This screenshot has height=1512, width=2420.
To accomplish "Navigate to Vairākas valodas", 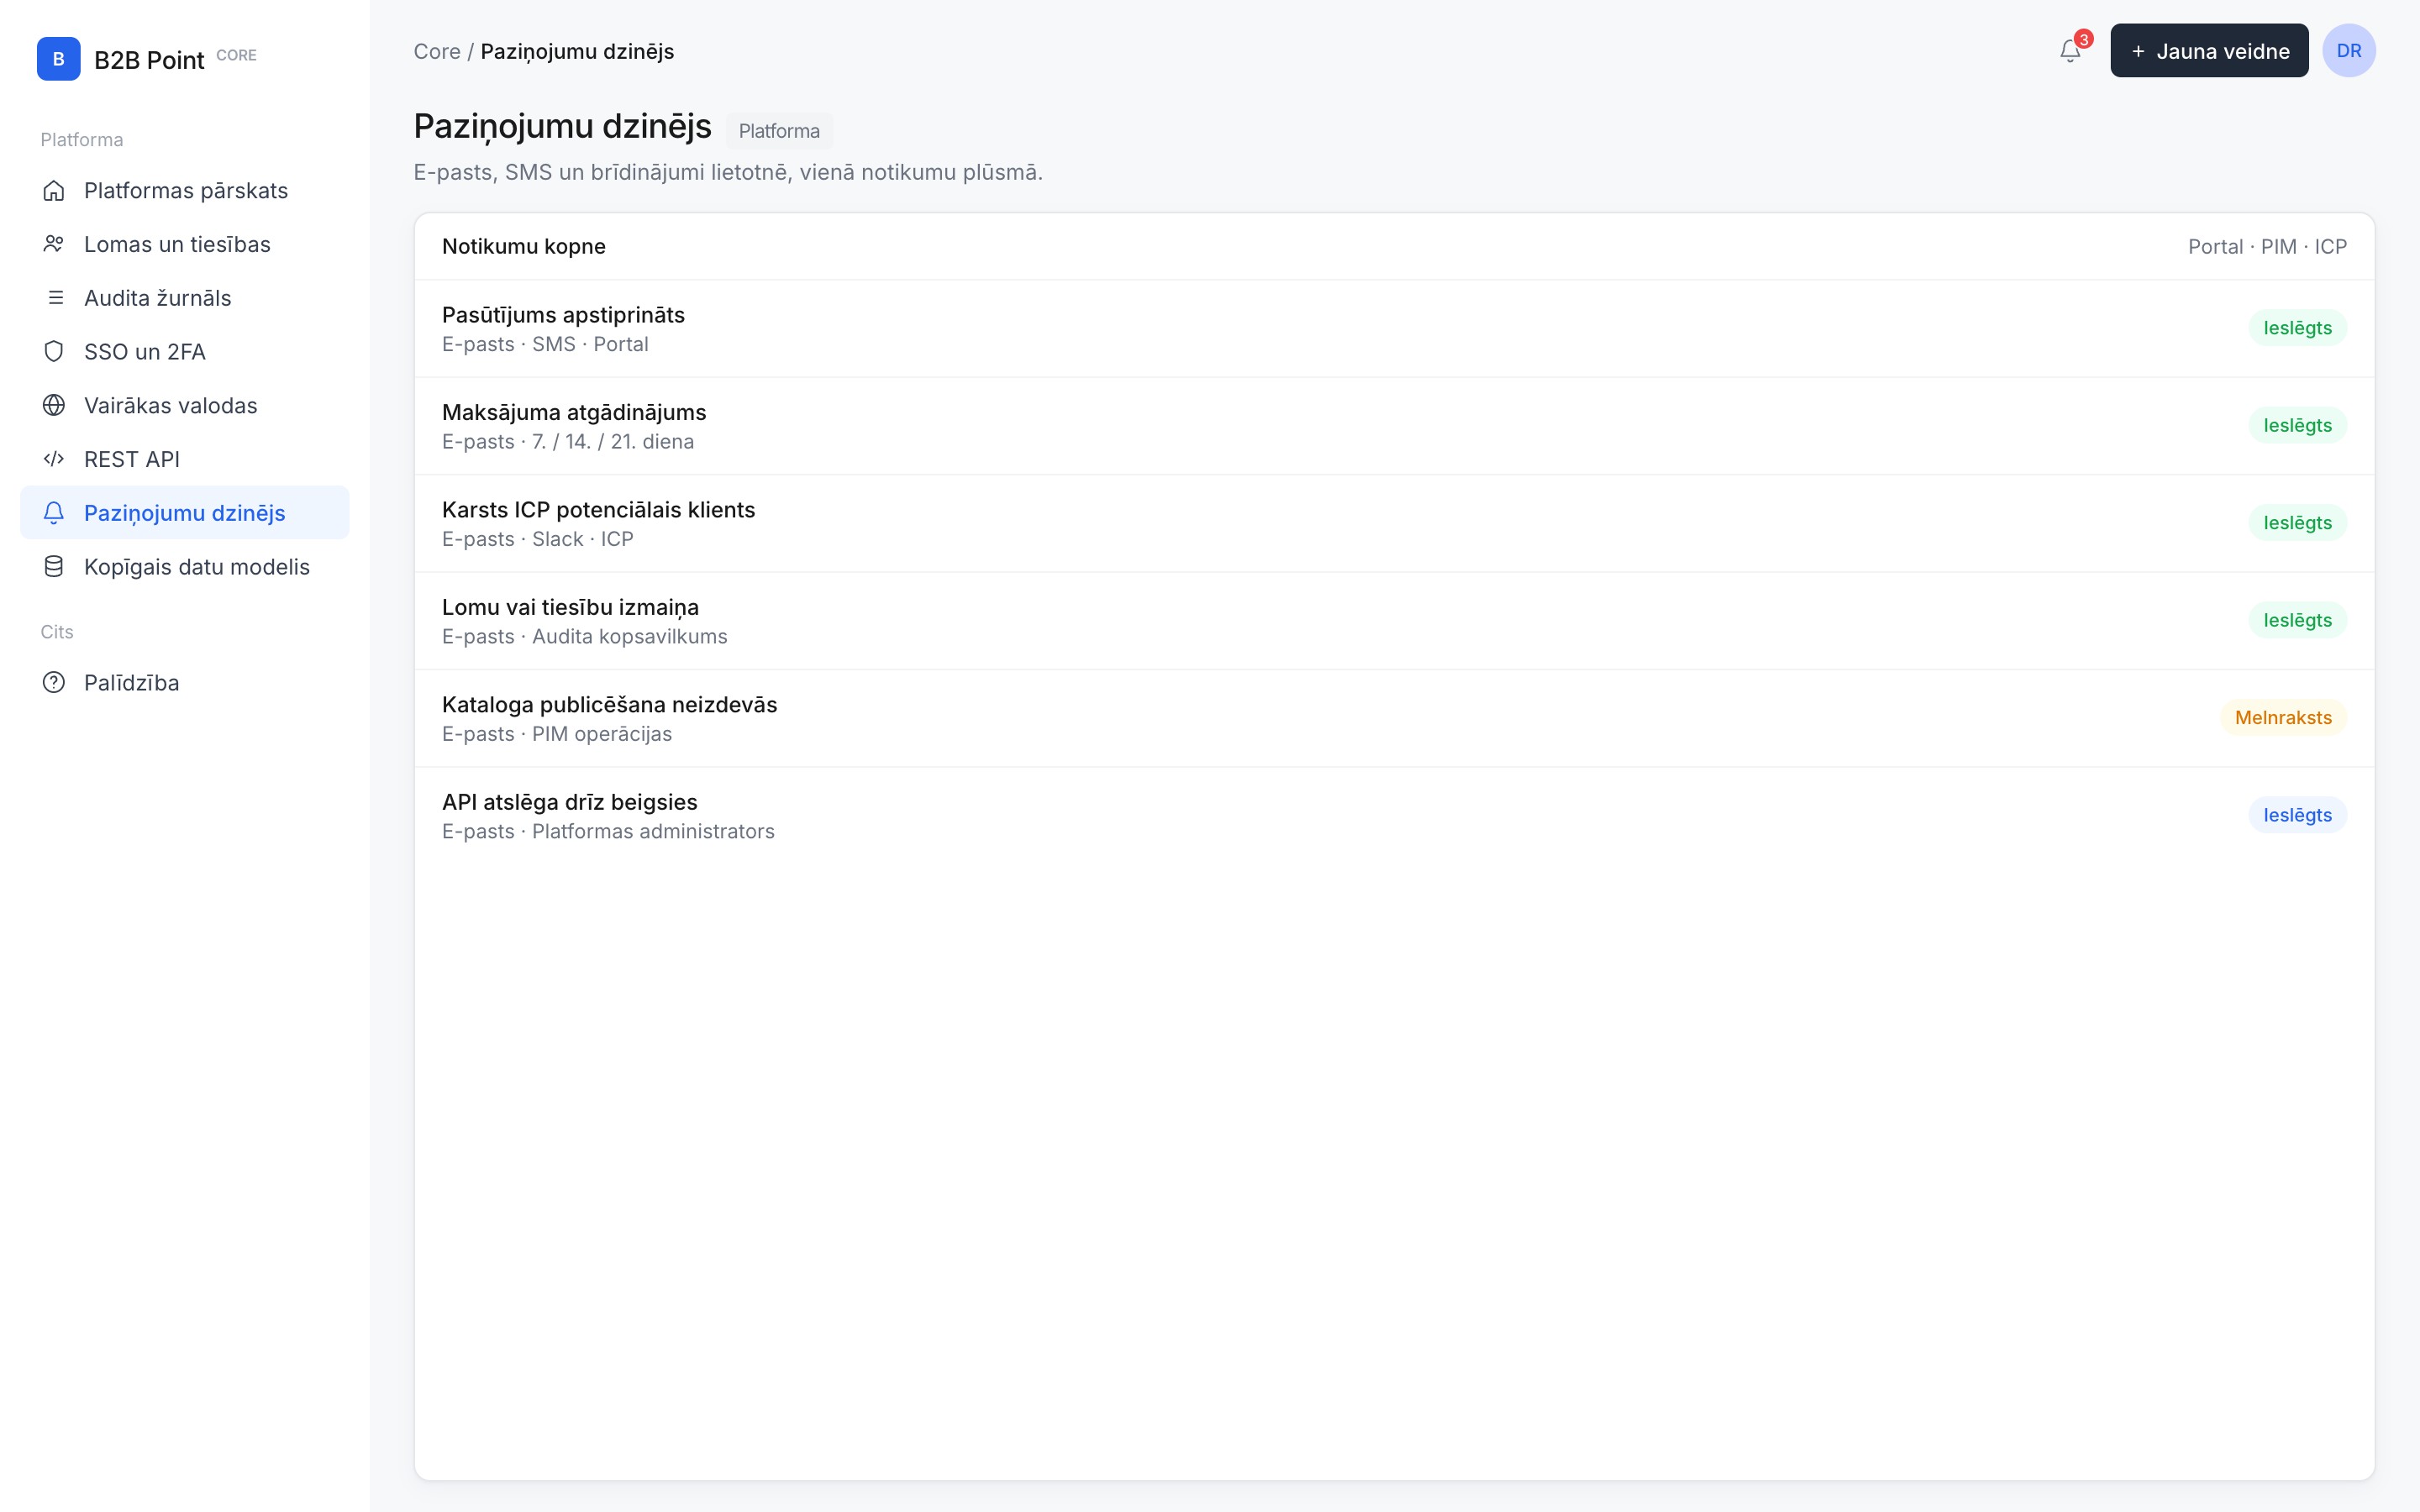I will [185, 405].
